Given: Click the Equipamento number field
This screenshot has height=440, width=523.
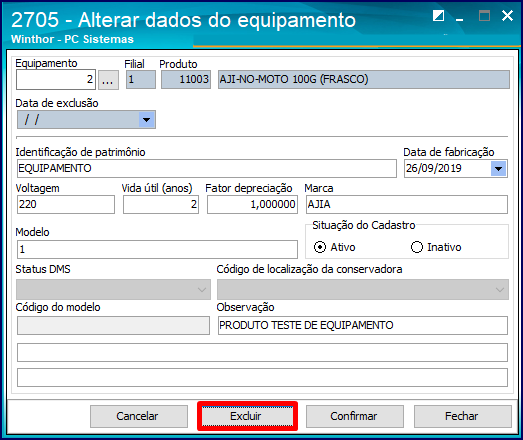Looking at the screenshot, I should point(56,79).
